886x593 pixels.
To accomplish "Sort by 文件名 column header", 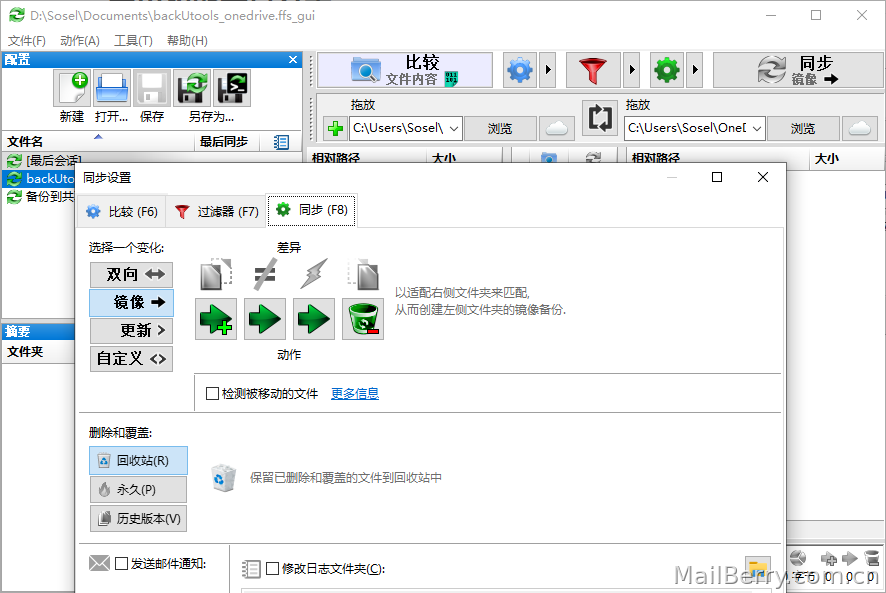I will (x=98, y=141).
